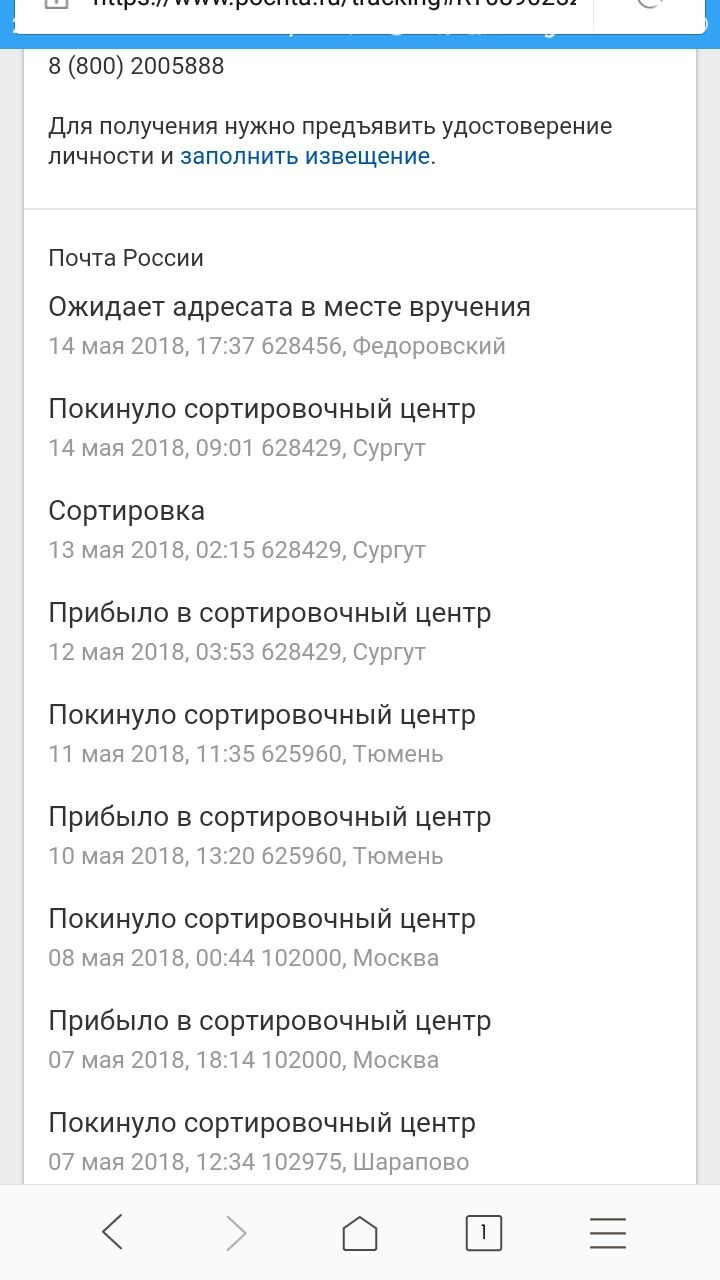The width and height of the screenshot is (720, 1280).
Task: Click the reload icon next to the address bar
Action: pos(651,8)
